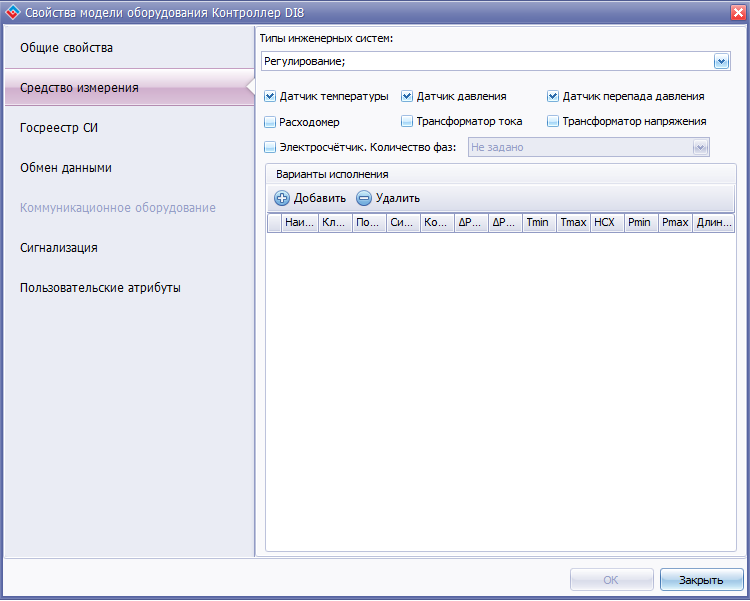Uncheck Датчик температуры checkbox
The image size is (750, 601).
(270, 96)
